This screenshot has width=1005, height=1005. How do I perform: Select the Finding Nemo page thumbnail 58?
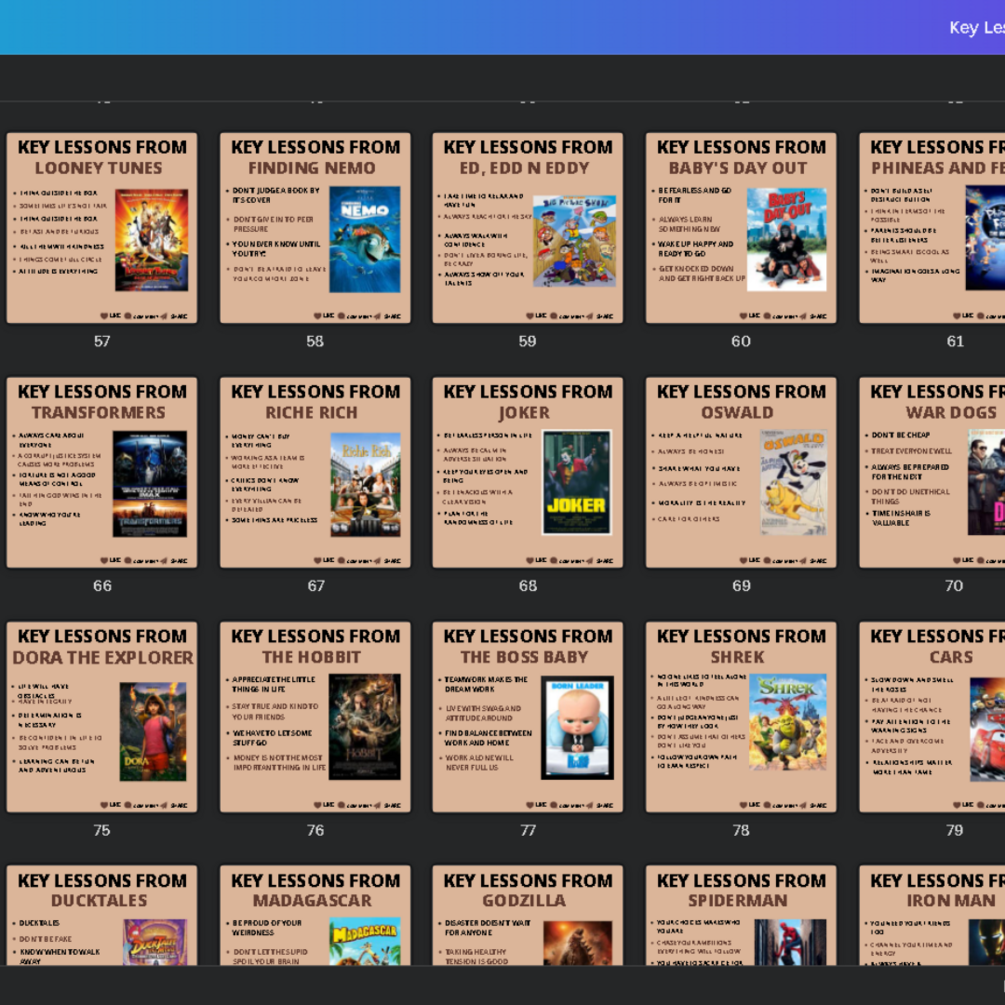315,228
